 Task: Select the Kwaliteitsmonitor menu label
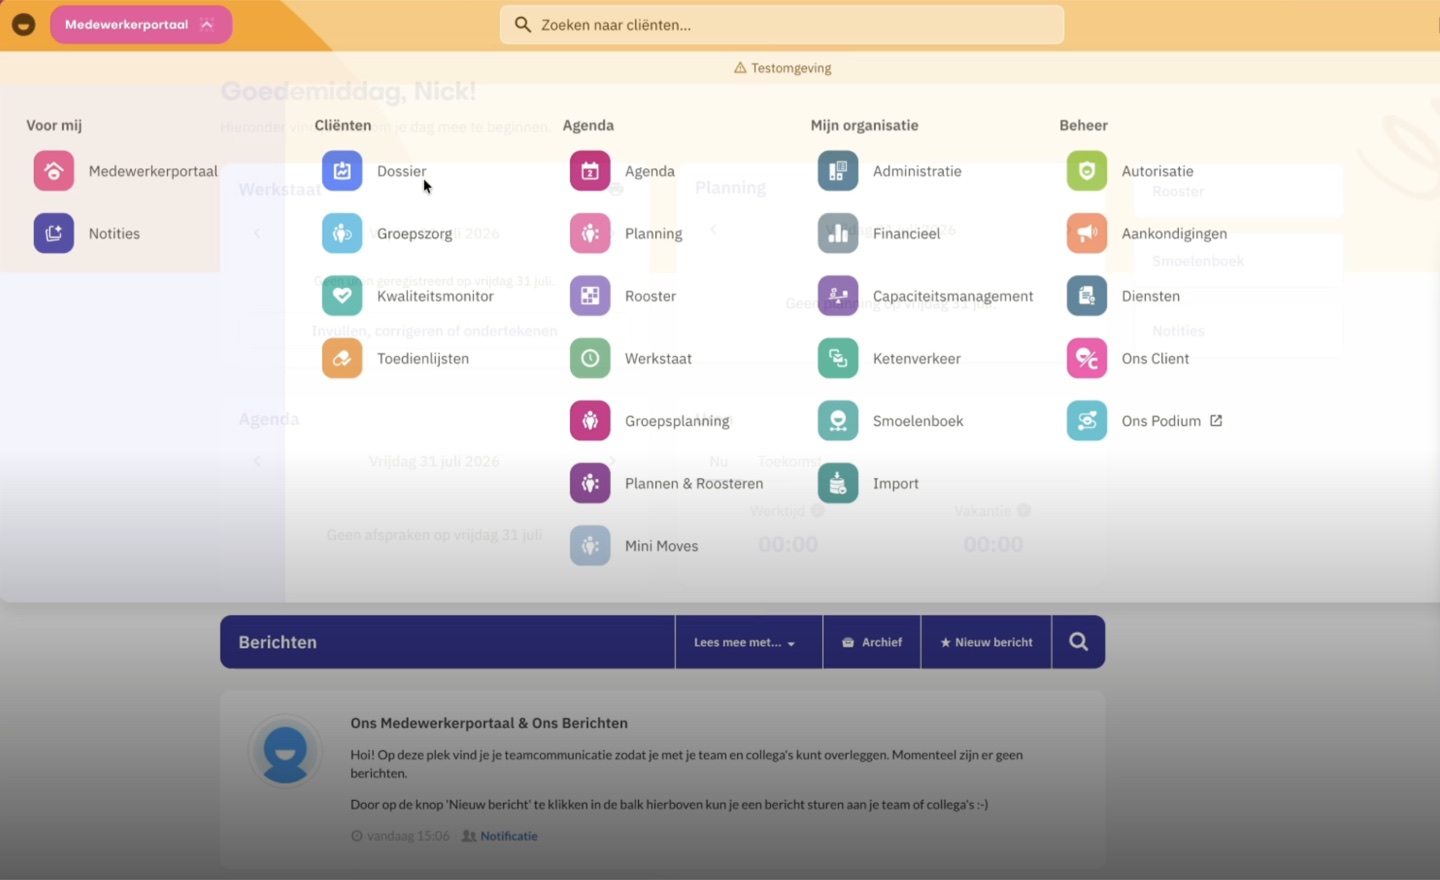coord(435,296)
